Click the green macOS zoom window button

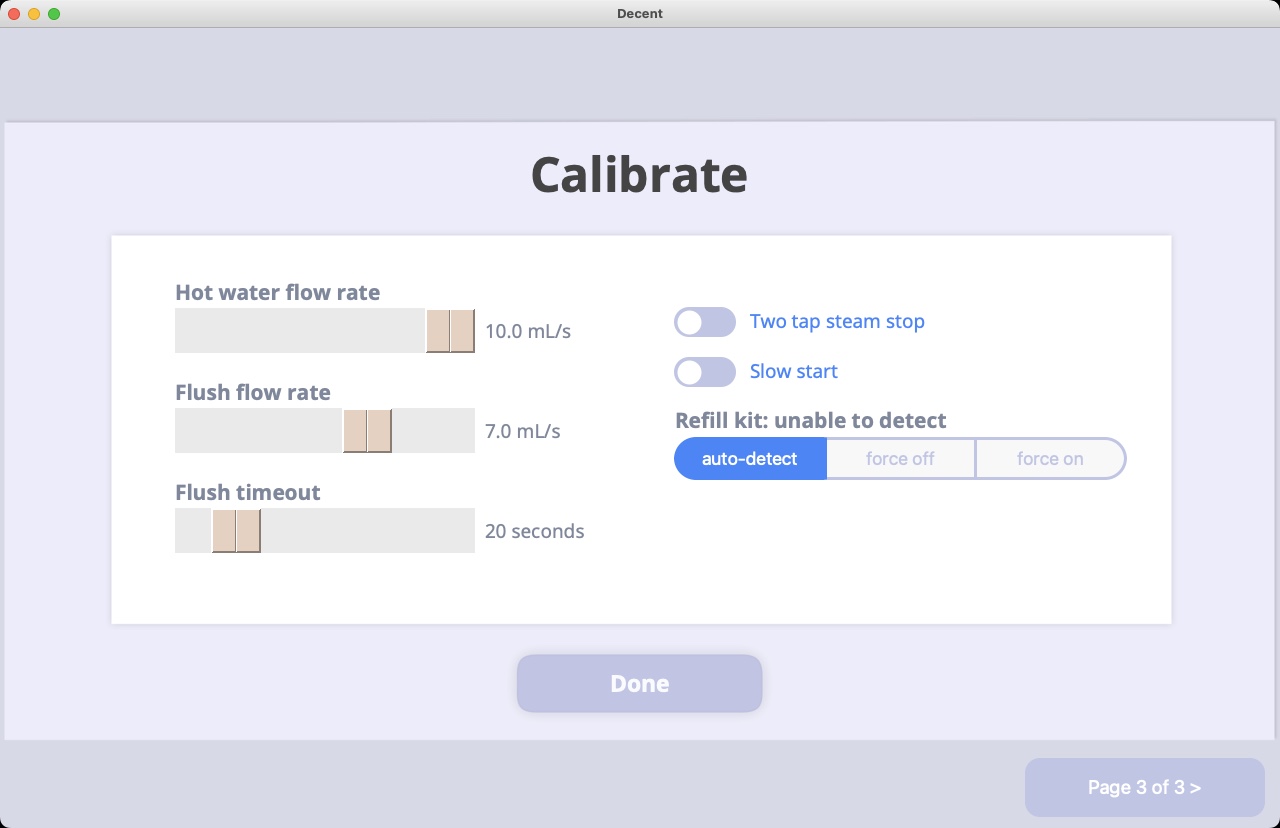point(54,14)
